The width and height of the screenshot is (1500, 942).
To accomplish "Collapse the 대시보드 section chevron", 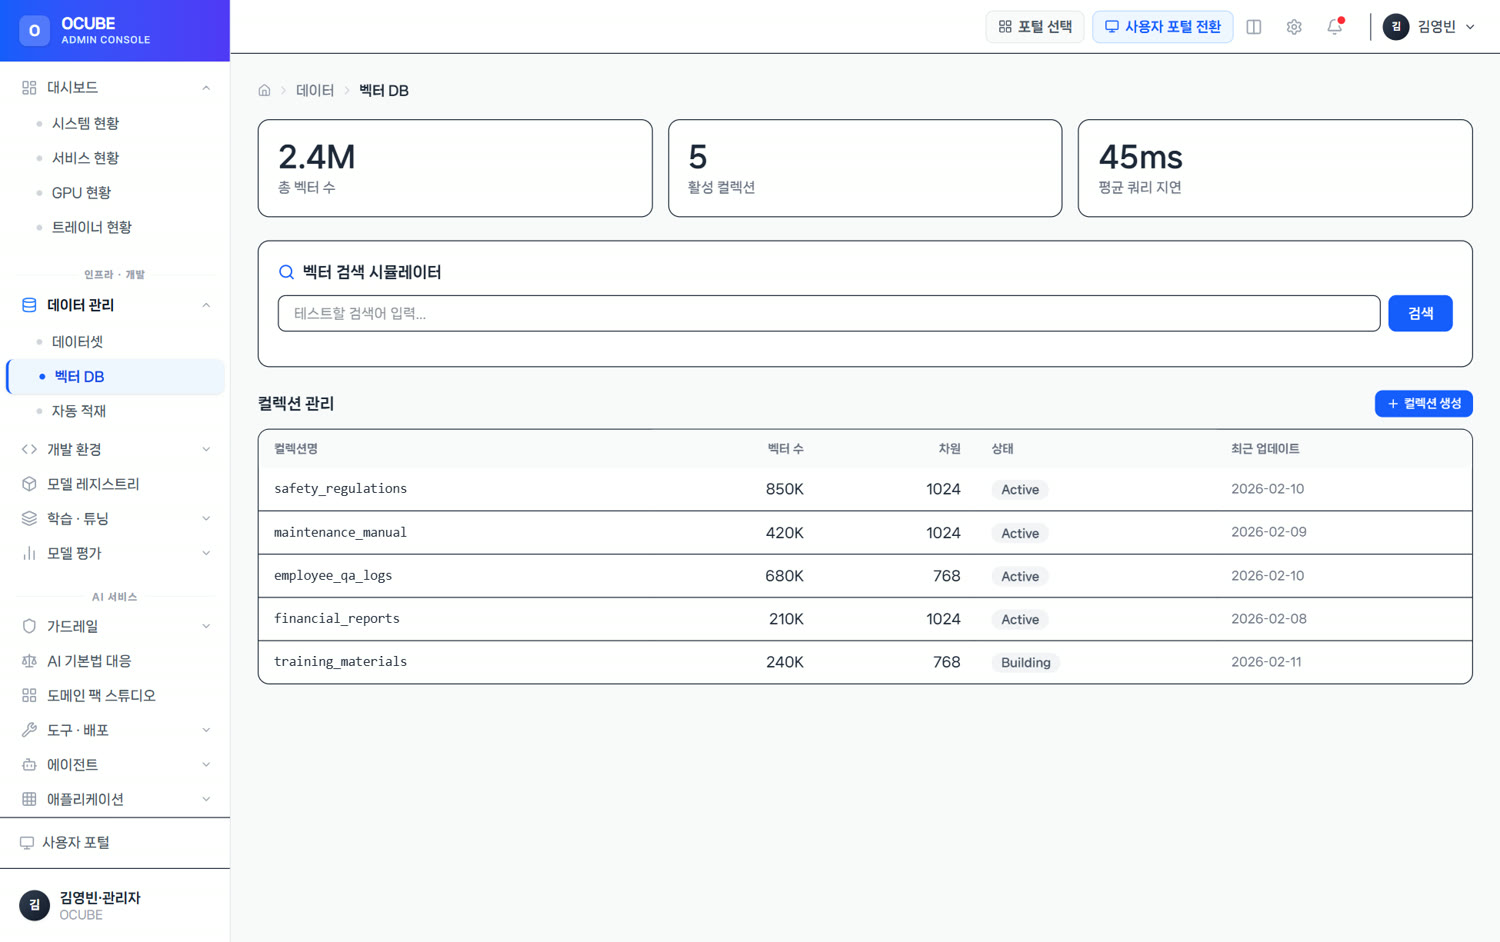I will tap(206, 88).
